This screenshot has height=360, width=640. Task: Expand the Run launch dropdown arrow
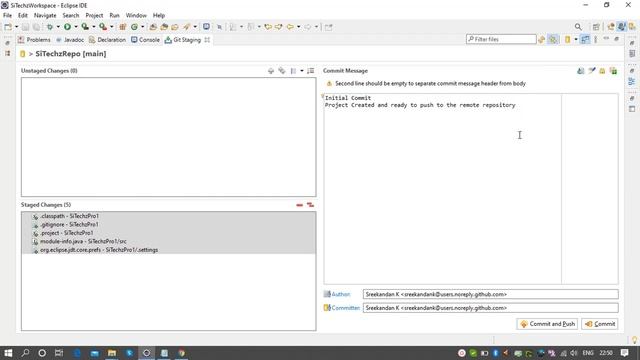pos(76,27)
